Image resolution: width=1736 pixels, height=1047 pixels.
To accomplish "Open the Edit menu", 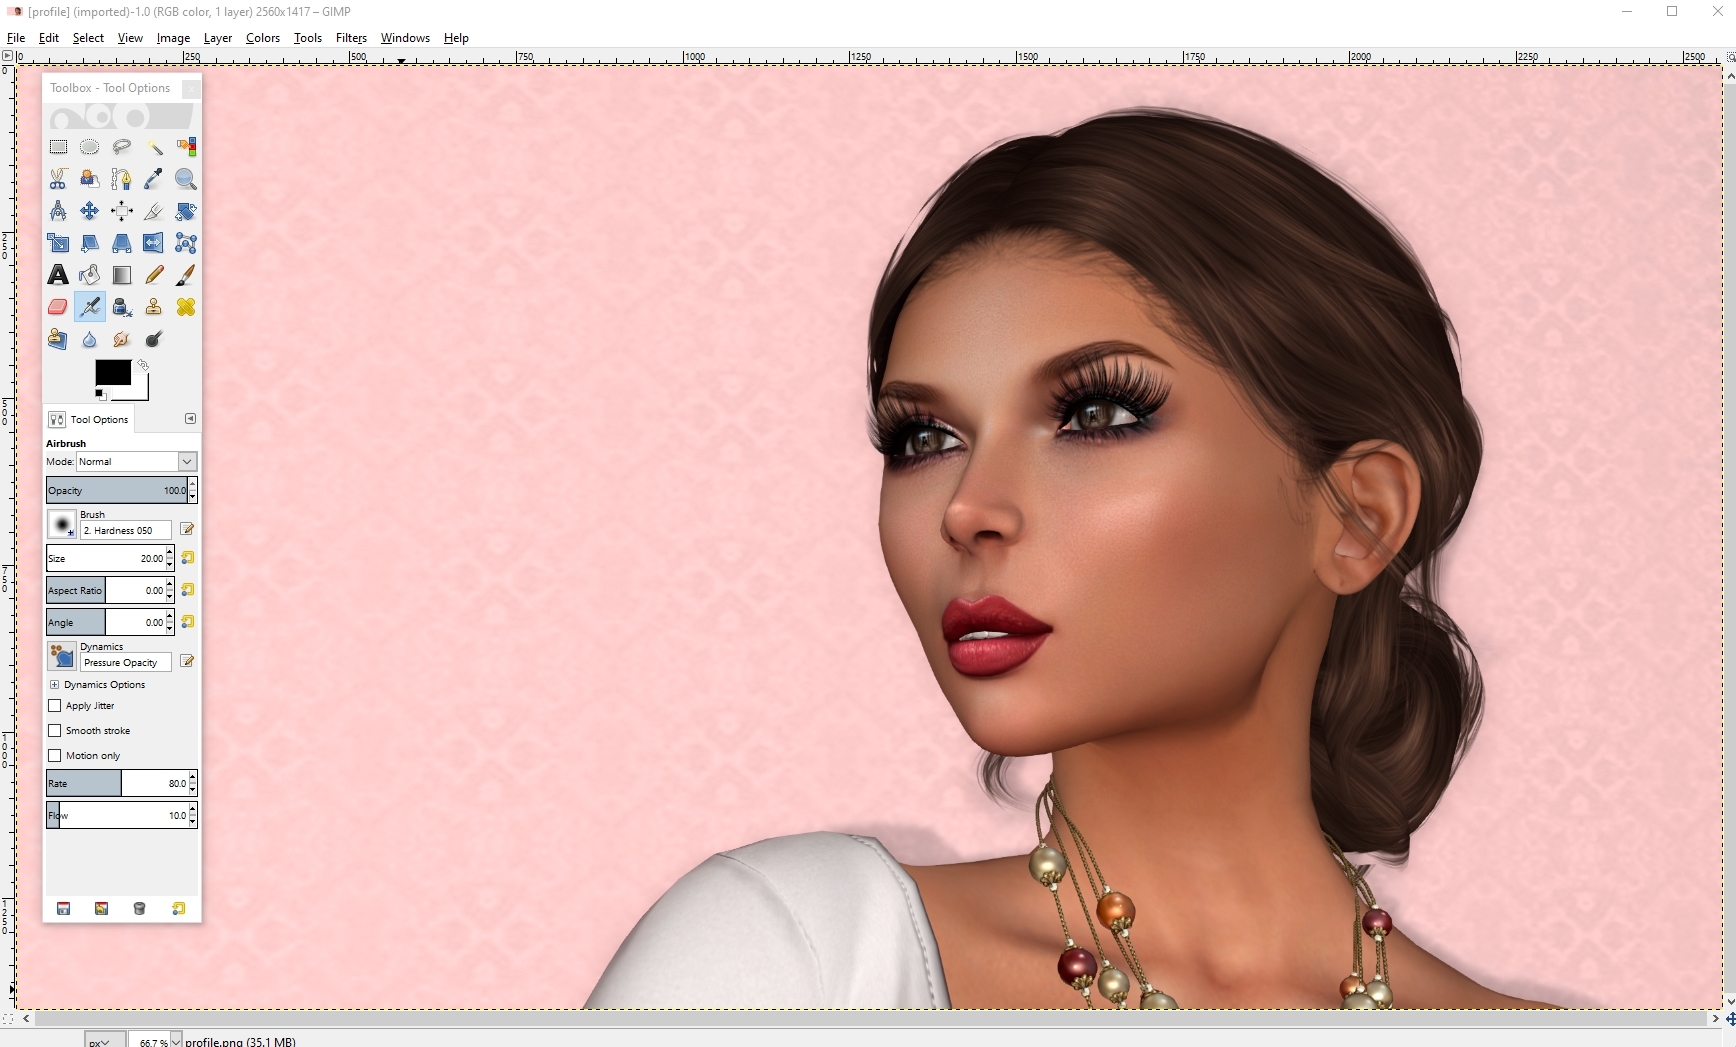I will click(x=49, y=38).
